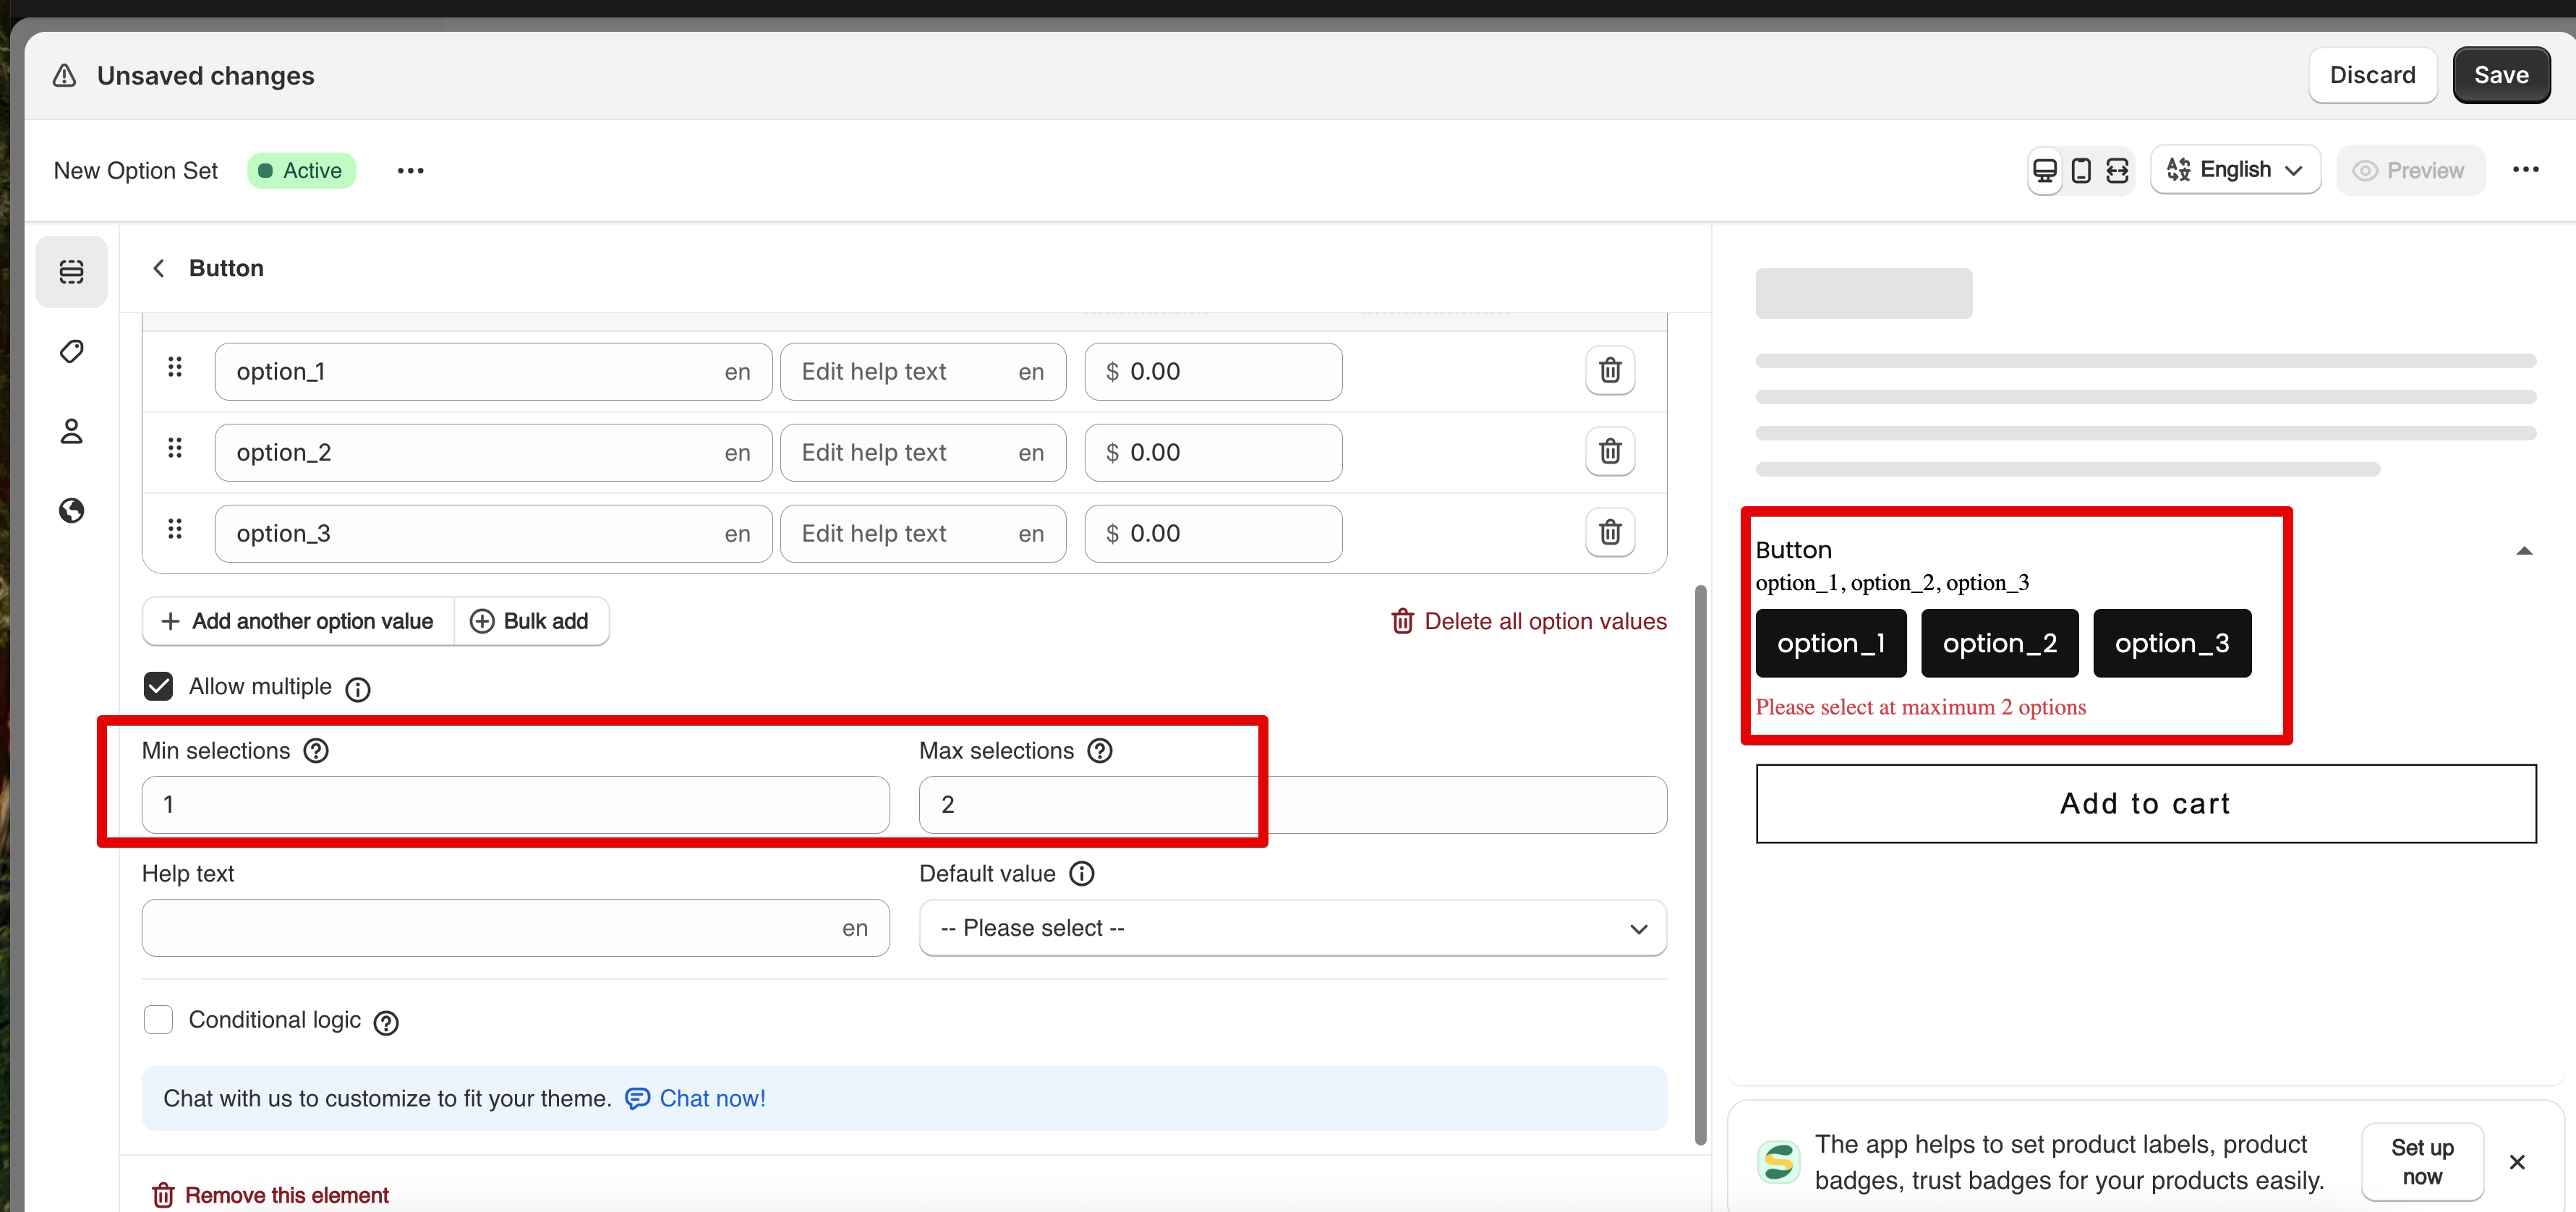The width and height of the screenshot is (2576, 1212).
Task: Open three-dot menu next to Active badge
Action: (410, 171)
